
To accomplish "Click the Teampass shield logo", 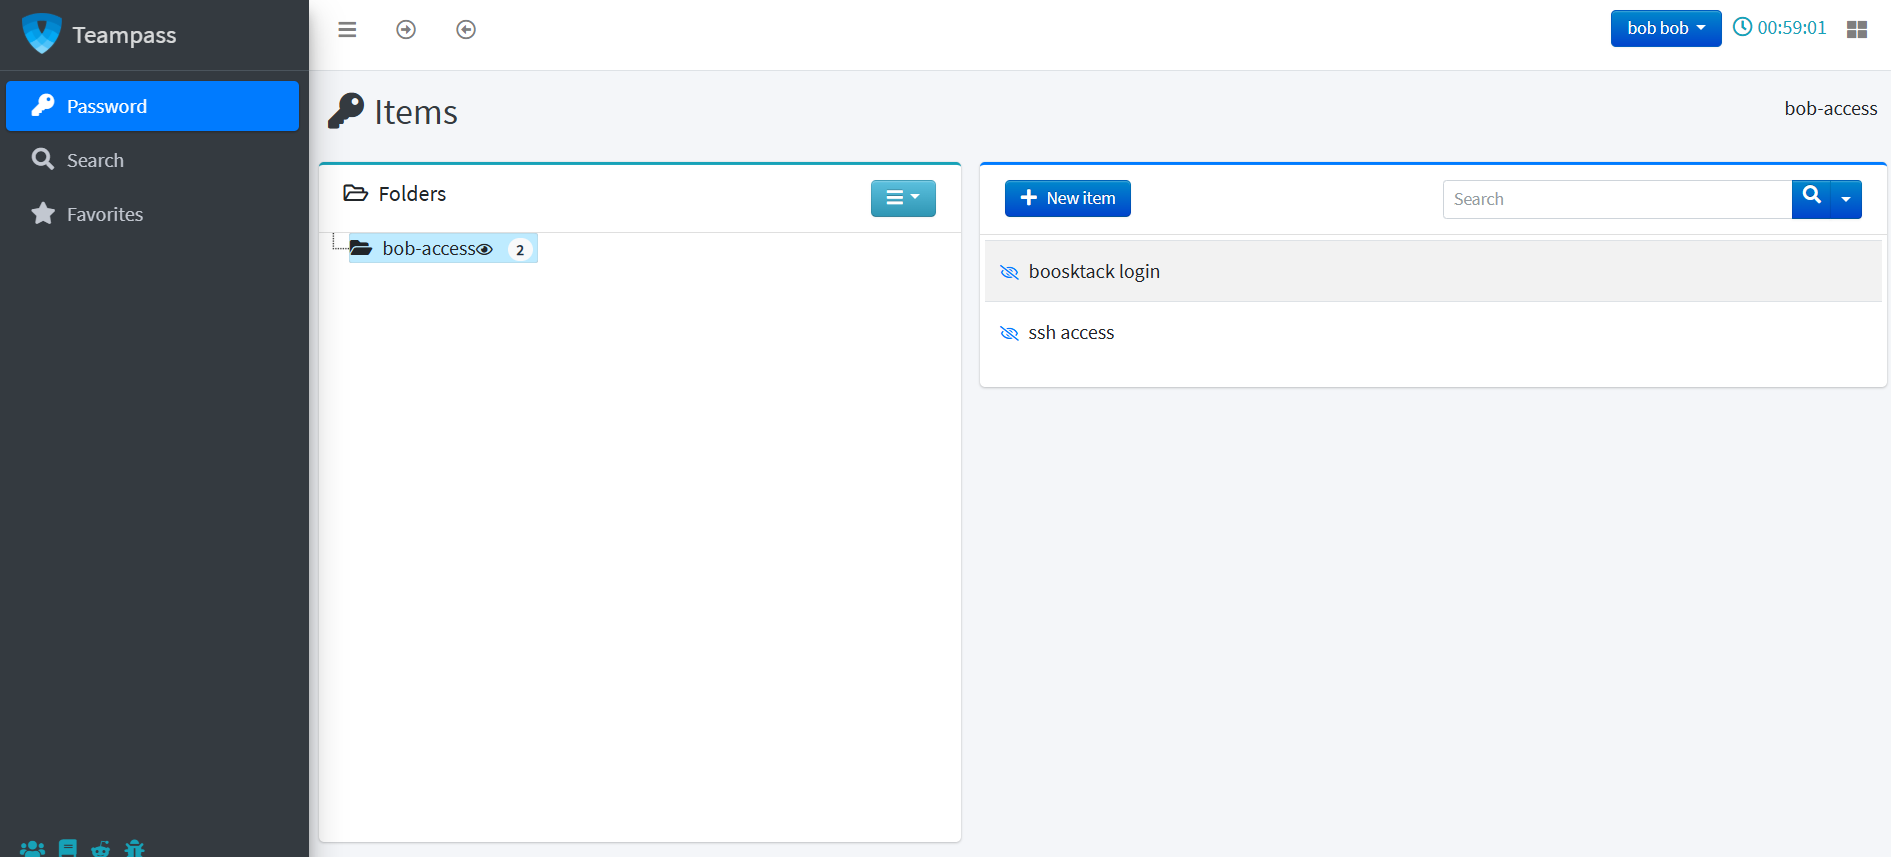I will click(42, 34).
